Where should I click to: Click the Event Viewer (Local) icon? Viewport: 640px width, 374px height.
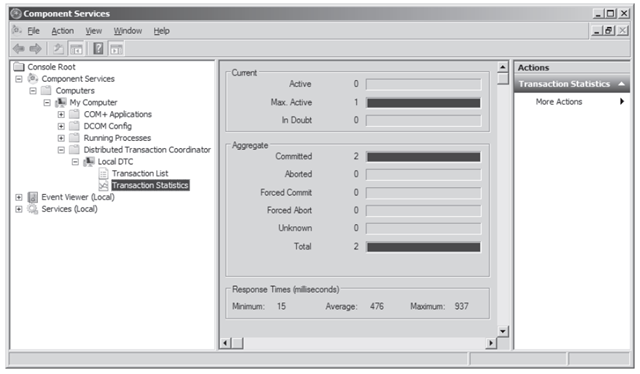click(33, 197)
